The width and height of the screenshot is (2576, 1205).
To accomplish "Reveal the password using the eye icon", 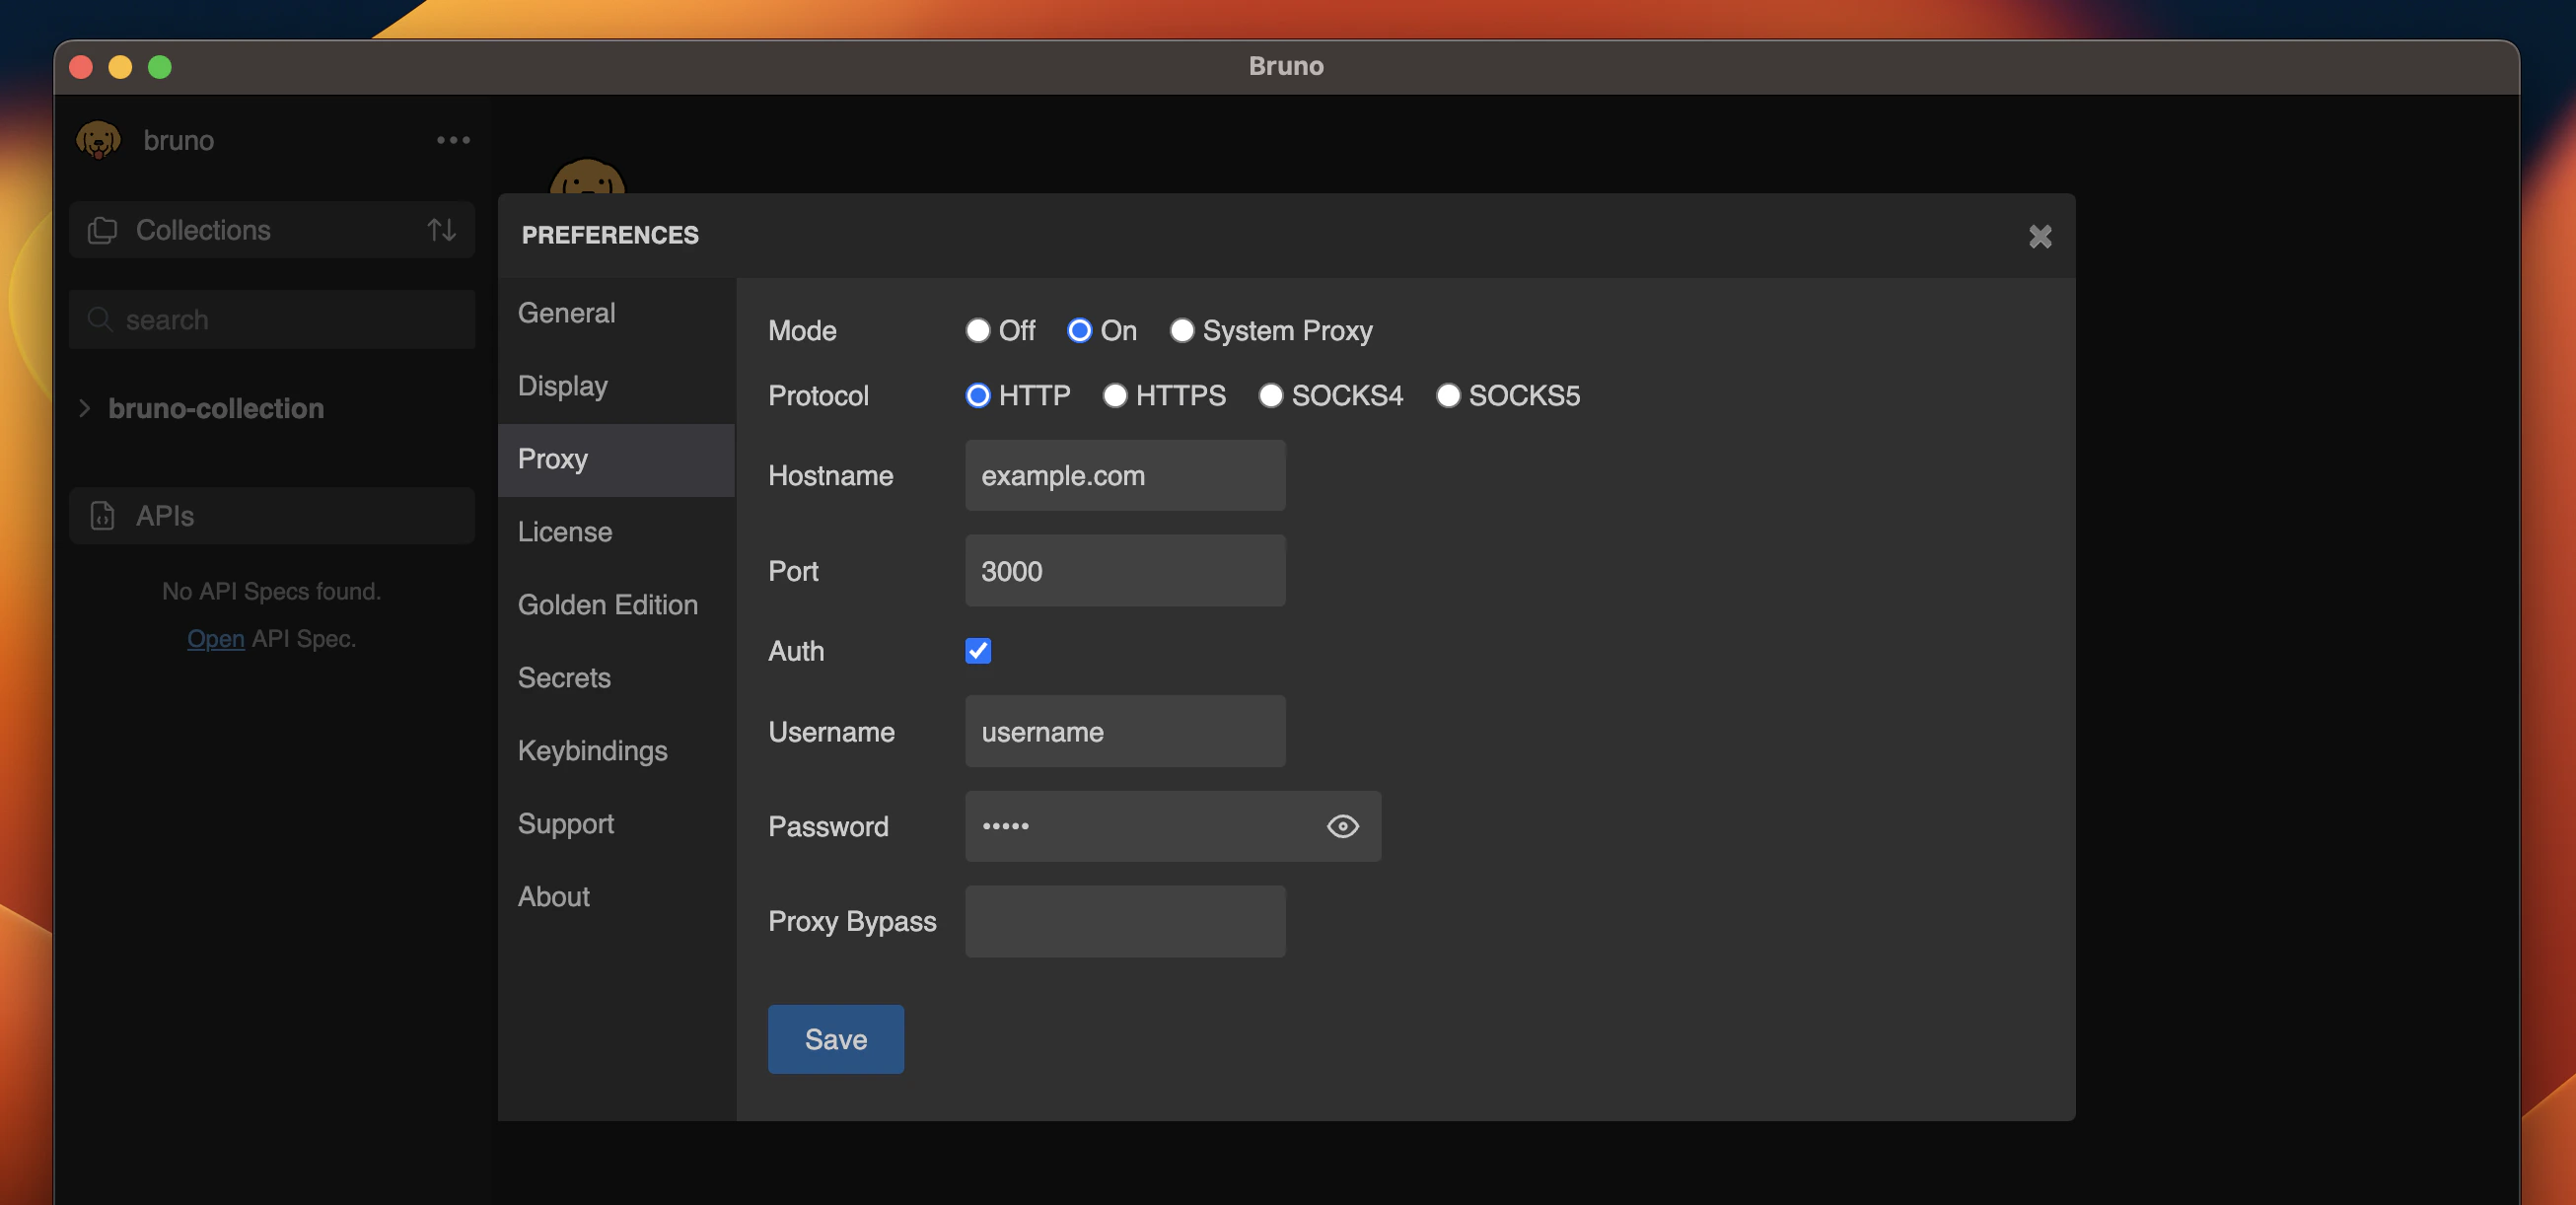I will 1343,826.
